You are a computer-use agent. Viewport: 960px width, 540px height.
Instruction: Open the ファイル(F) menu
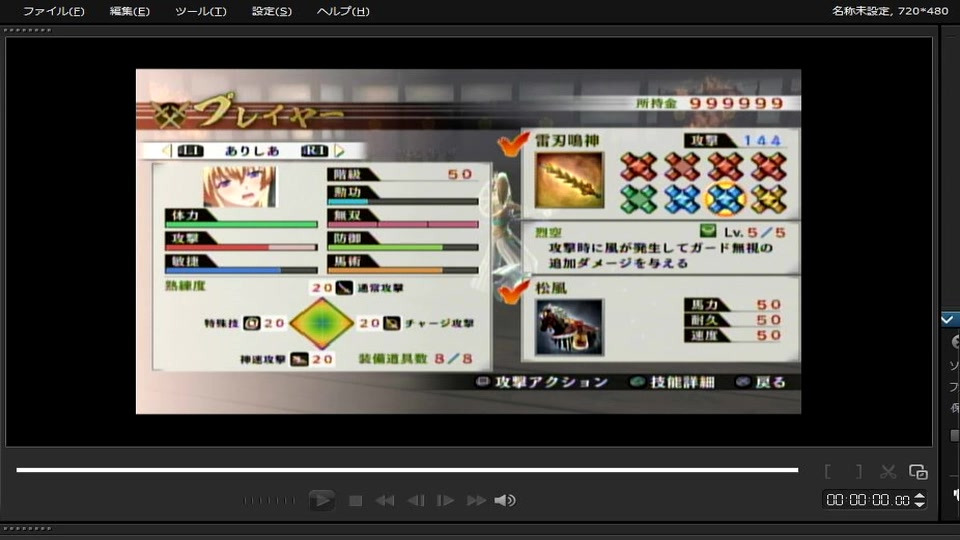coord(53,11)
